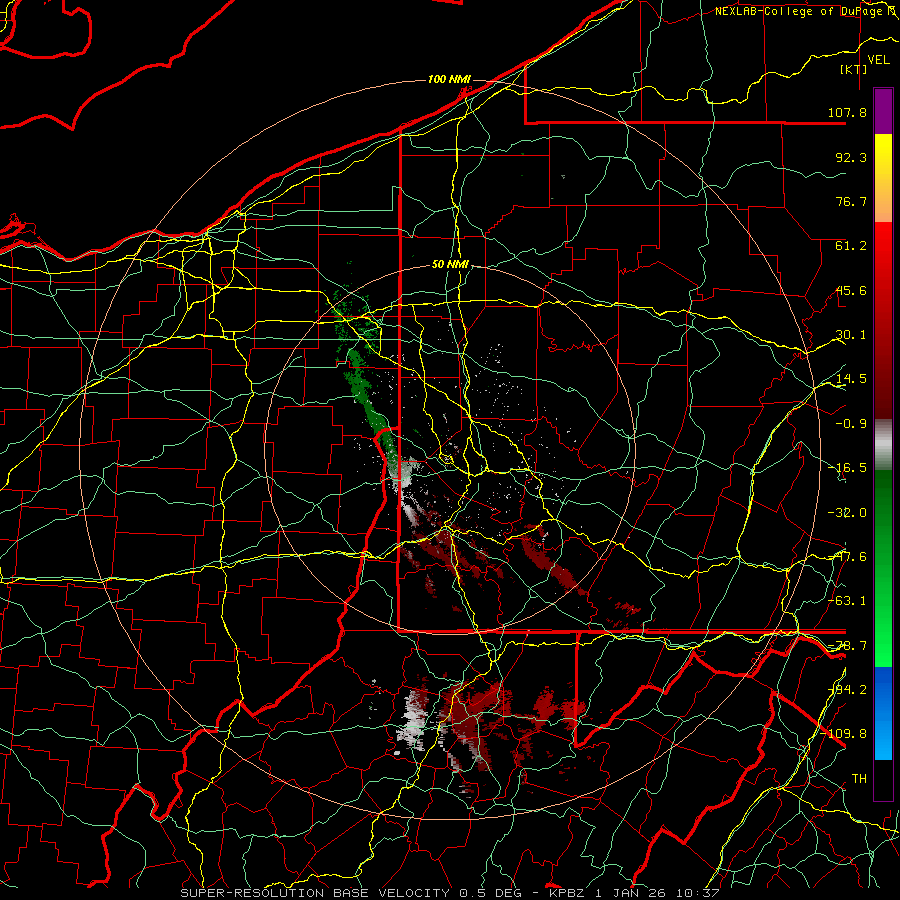Viewport: 900px width, 900px height.
Task: Click the 107.8 scale value
Action: point(847,112)
